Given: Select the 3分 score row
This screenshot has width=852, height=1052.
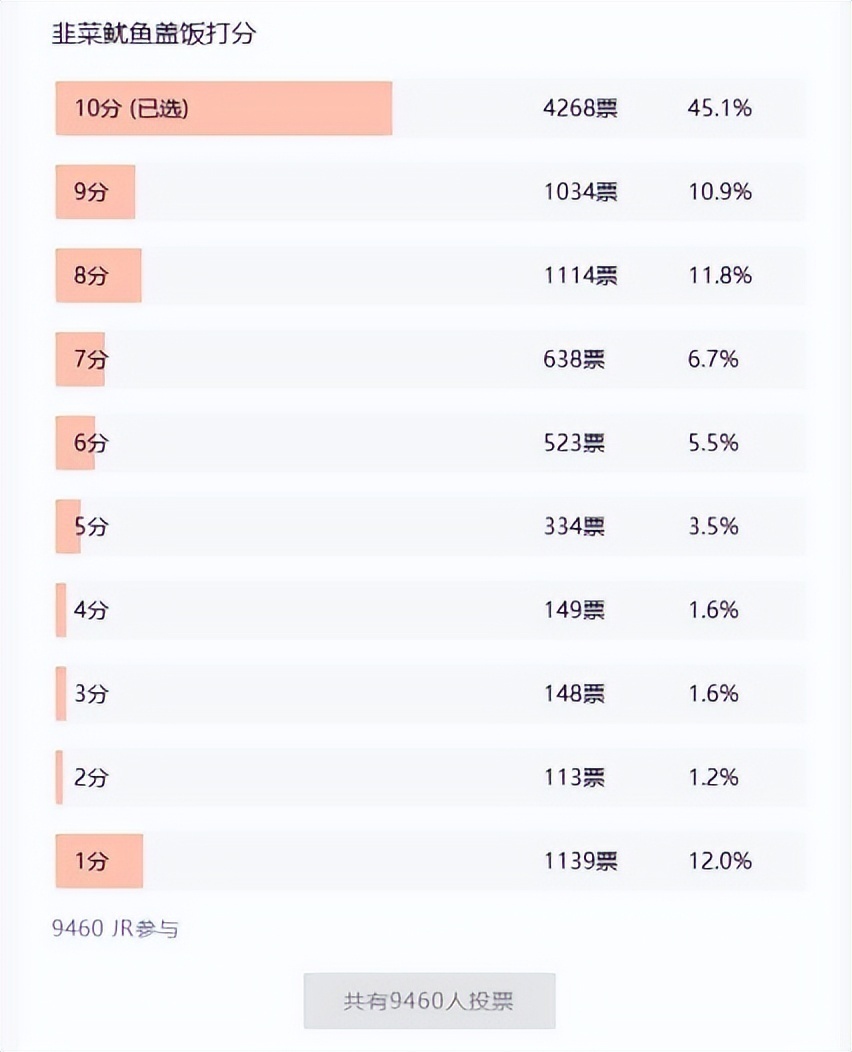Looking at the screenshot, I should coord(431,693).
